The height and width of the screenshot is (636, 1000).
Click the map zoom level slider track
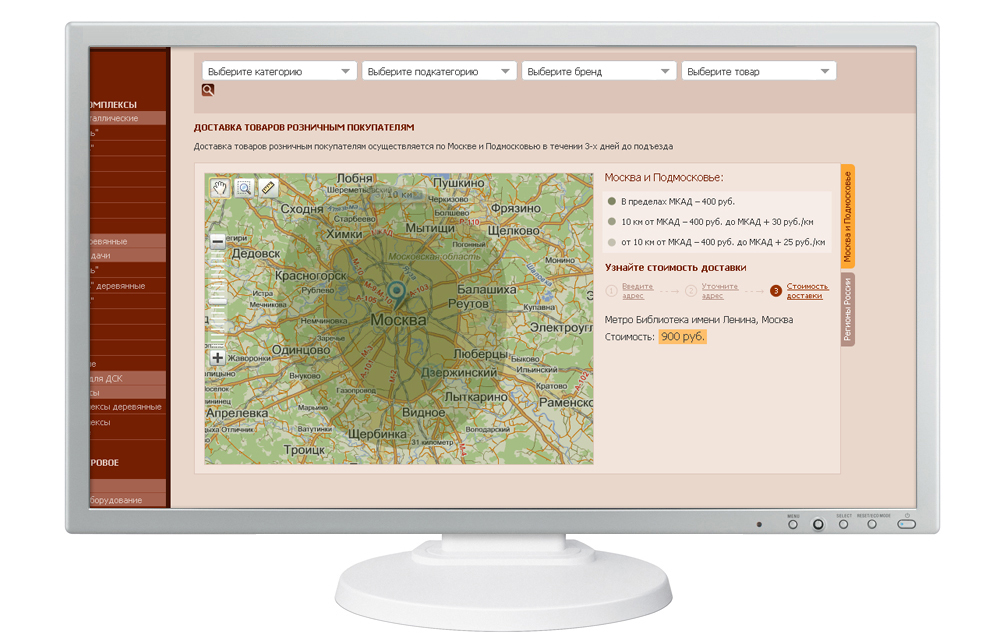pyautogui.click(x=217, y=300)
